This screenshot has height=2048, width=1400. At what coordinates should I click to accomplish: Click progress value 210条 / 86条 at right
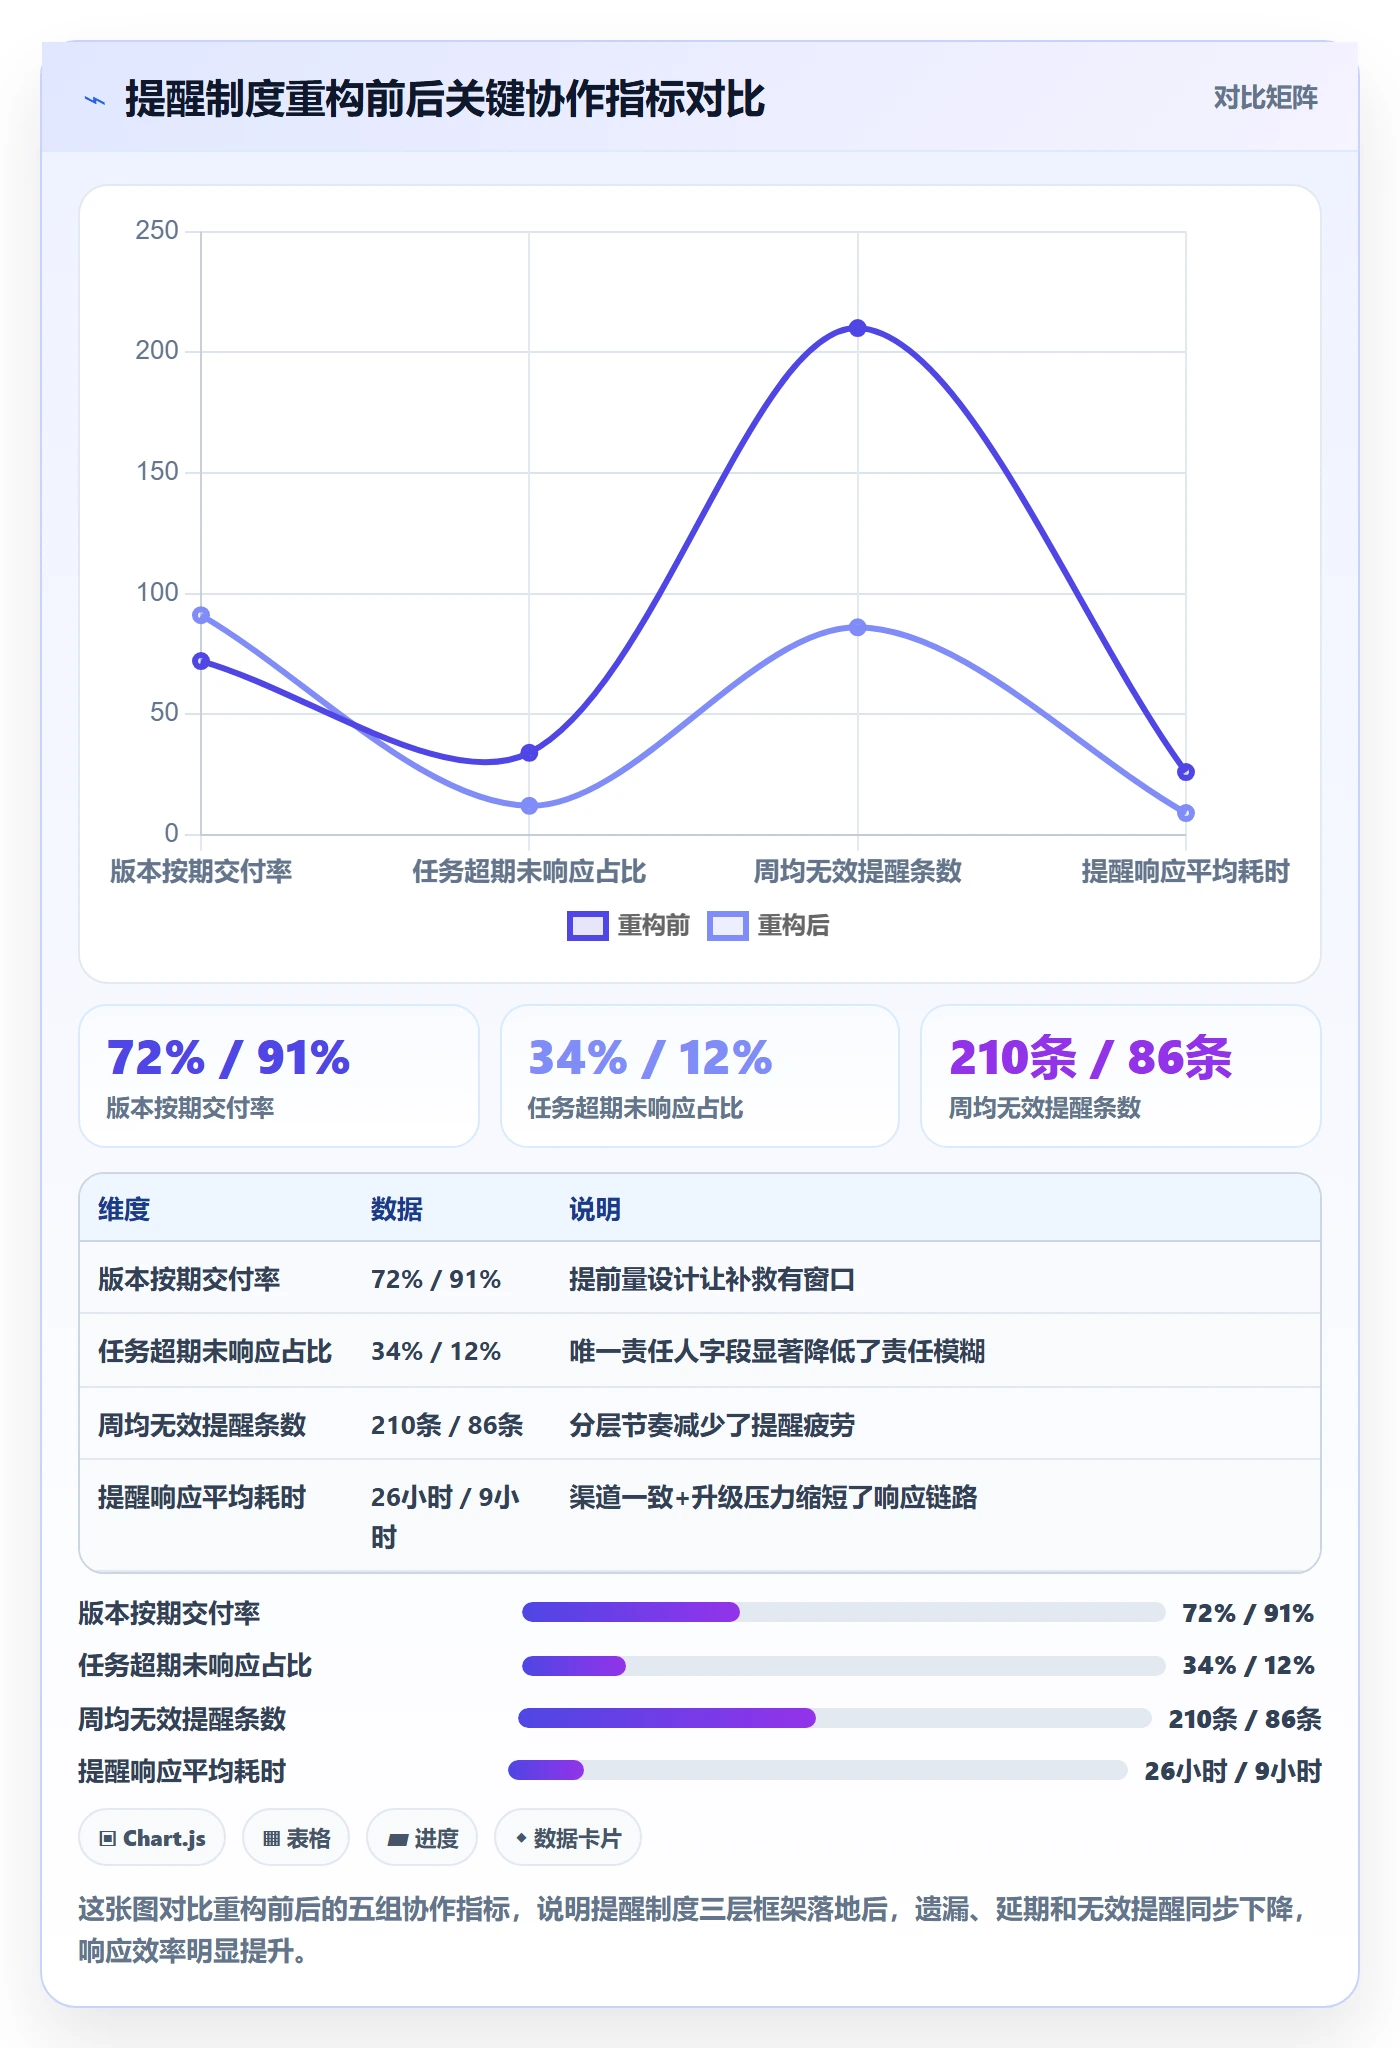(1245, 1719)
